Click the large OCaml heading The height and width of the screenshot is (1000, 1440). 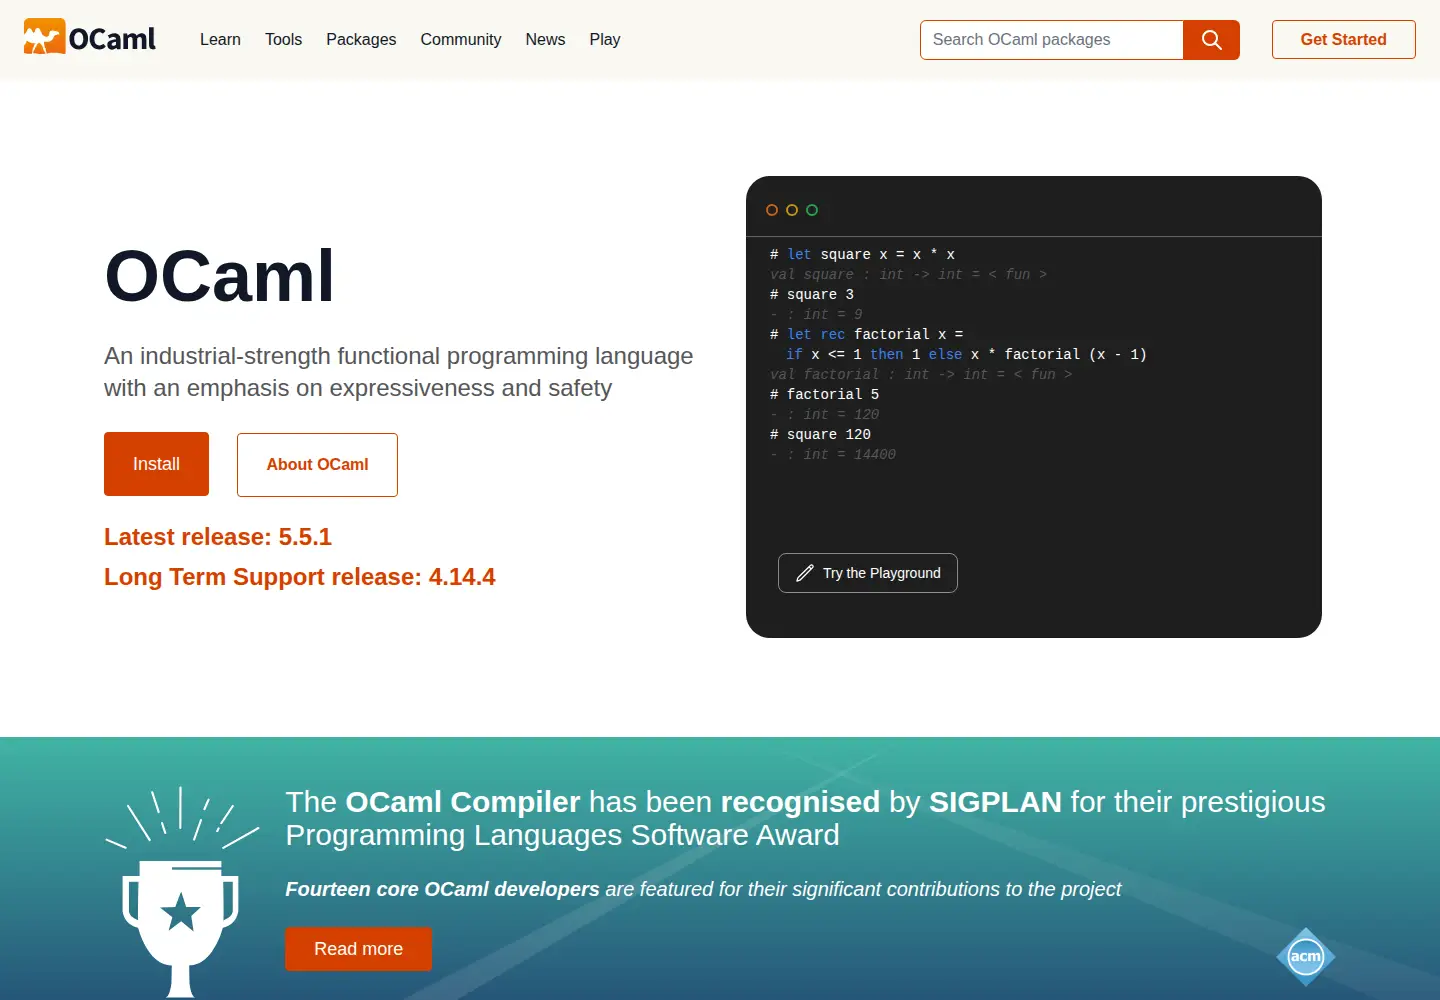tap(220, 276)
